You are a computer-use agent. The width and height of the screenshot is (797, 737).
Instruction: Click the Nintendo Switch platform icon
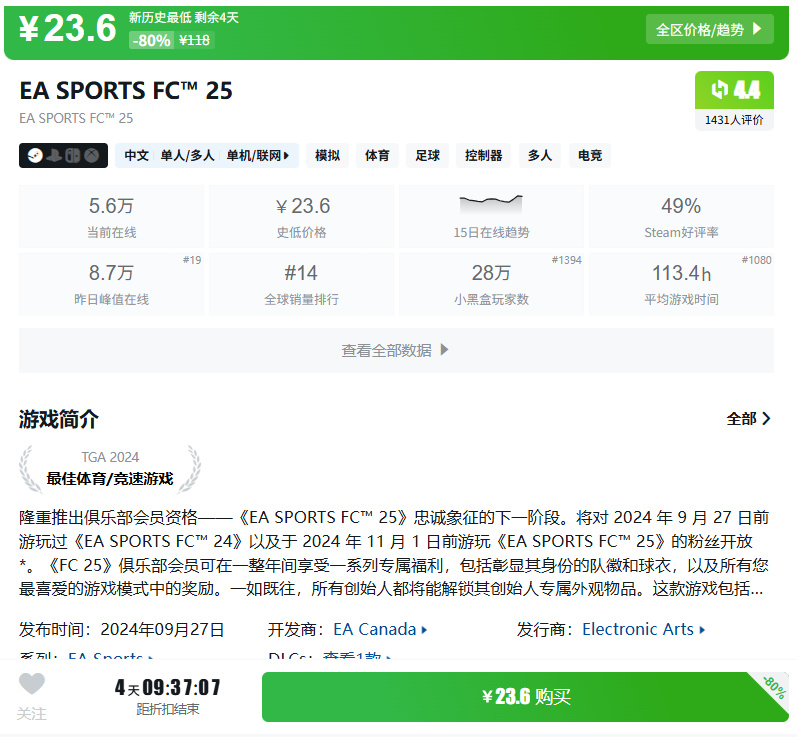pyautogui.click(x=73, y=156)
